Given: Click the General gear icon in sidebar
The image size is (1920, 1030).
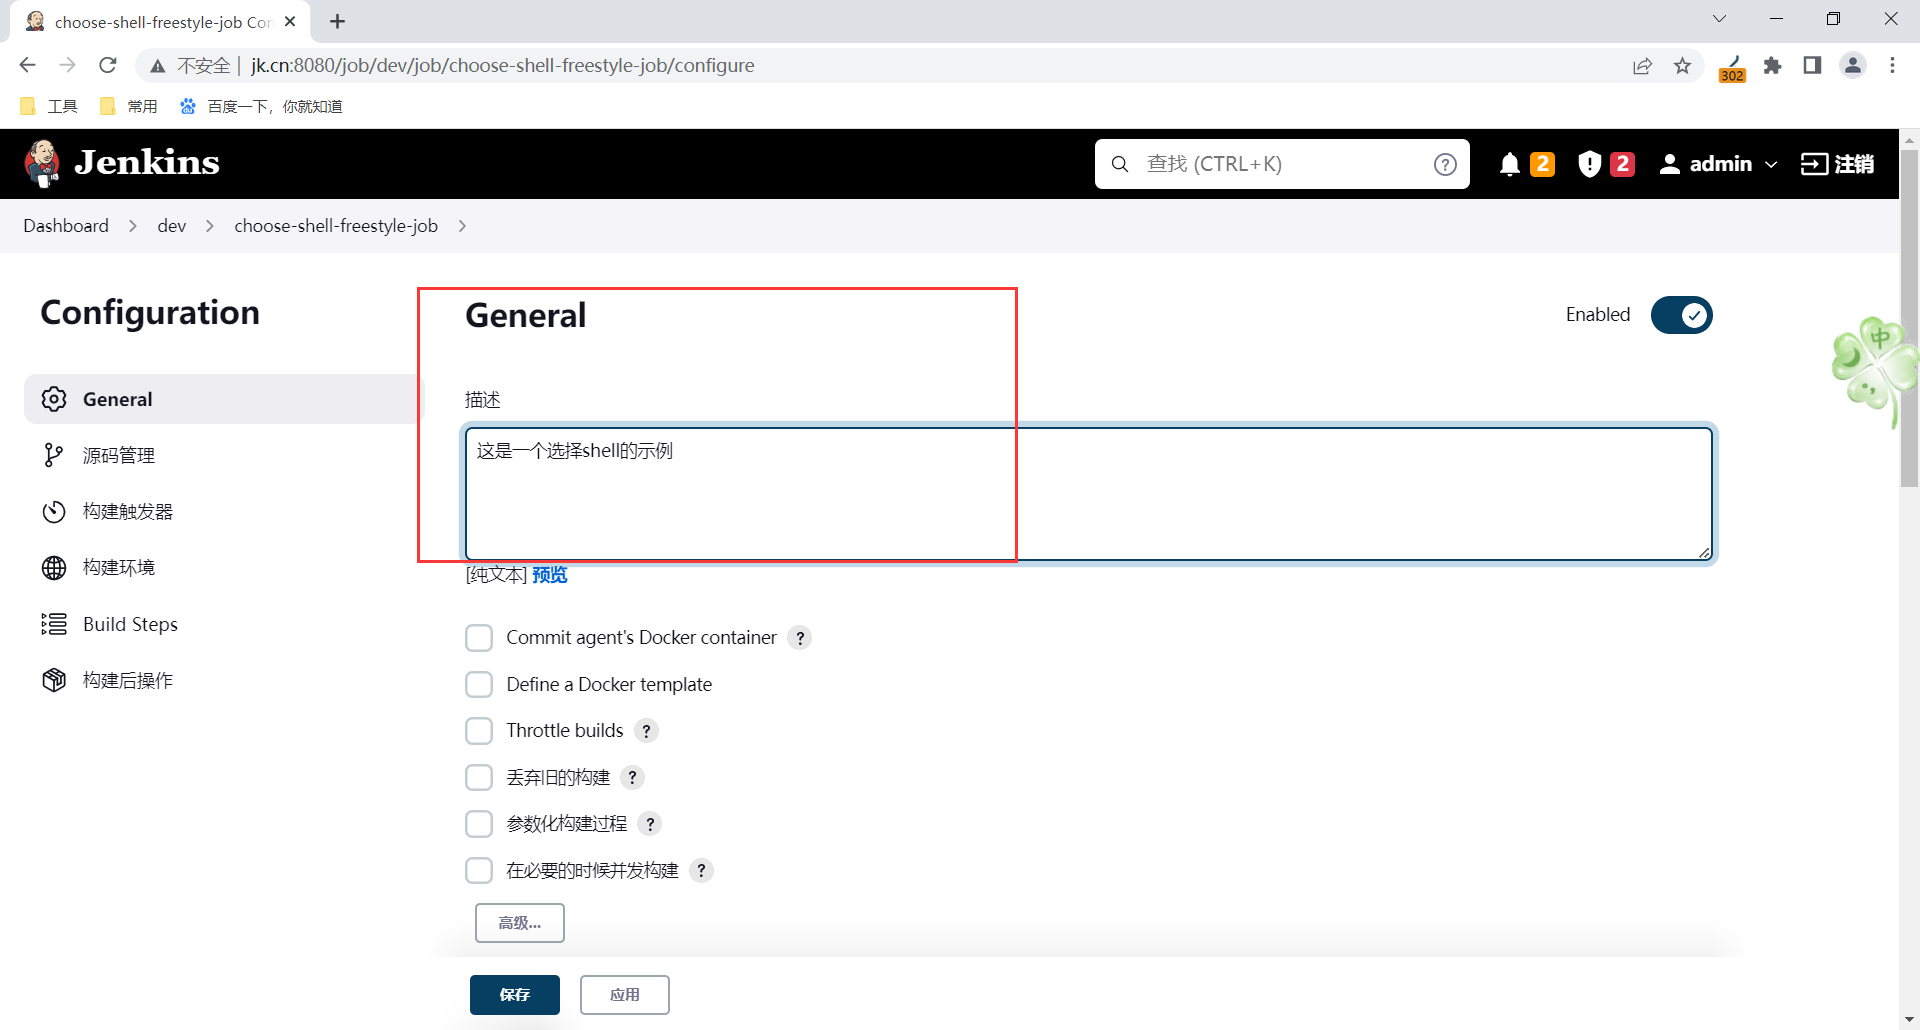Looking at the screenshot, I should click(54, 399).
